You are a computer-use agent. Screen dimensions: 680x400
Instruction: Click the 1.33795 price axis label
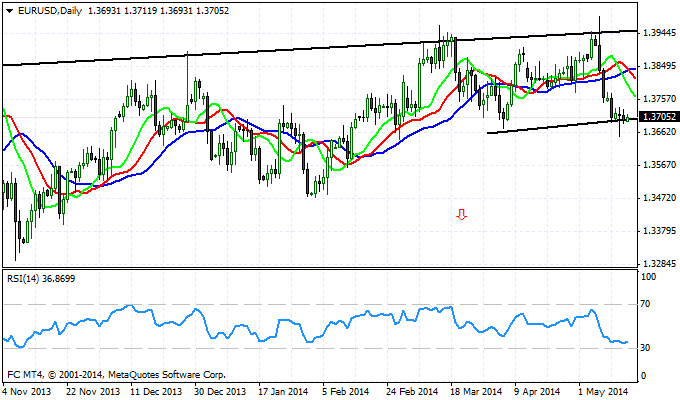pyautogui.click(x=659, y=230)
